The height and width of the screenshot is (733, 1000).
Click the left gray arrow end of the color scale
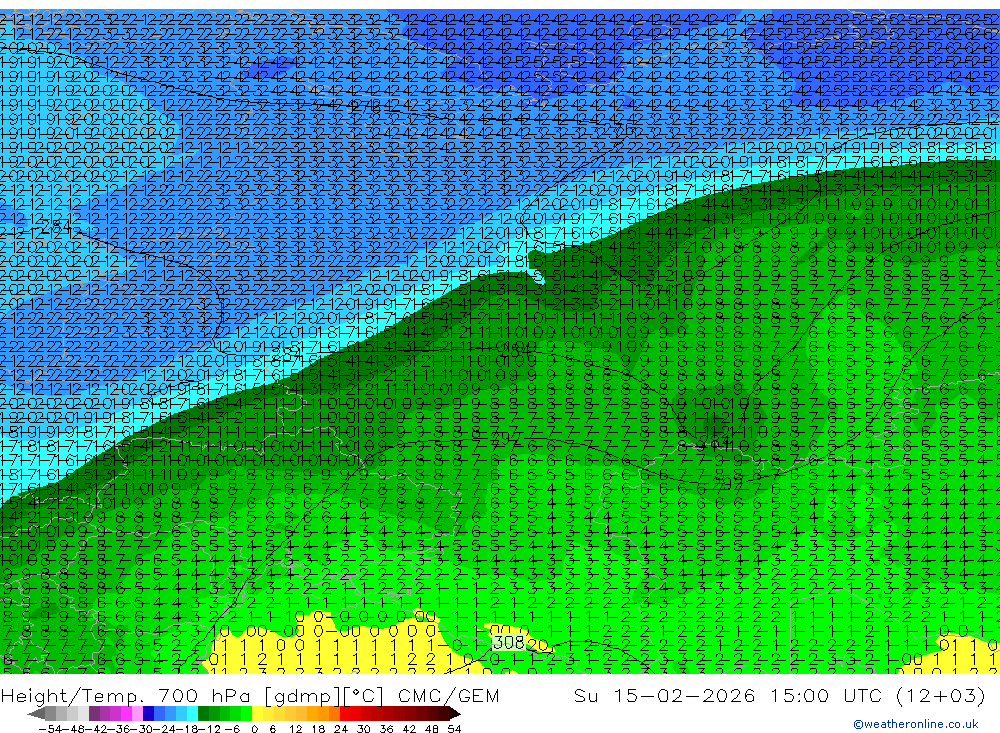click(x=36, y=714)
